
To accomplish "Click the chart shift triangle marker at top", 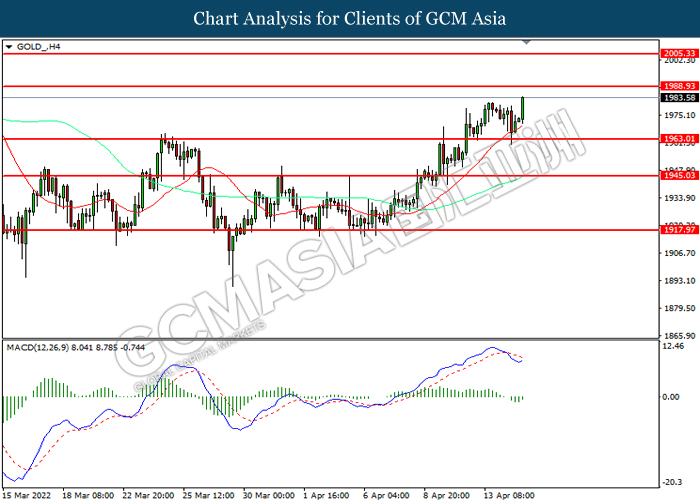I will tap(526, 42).
